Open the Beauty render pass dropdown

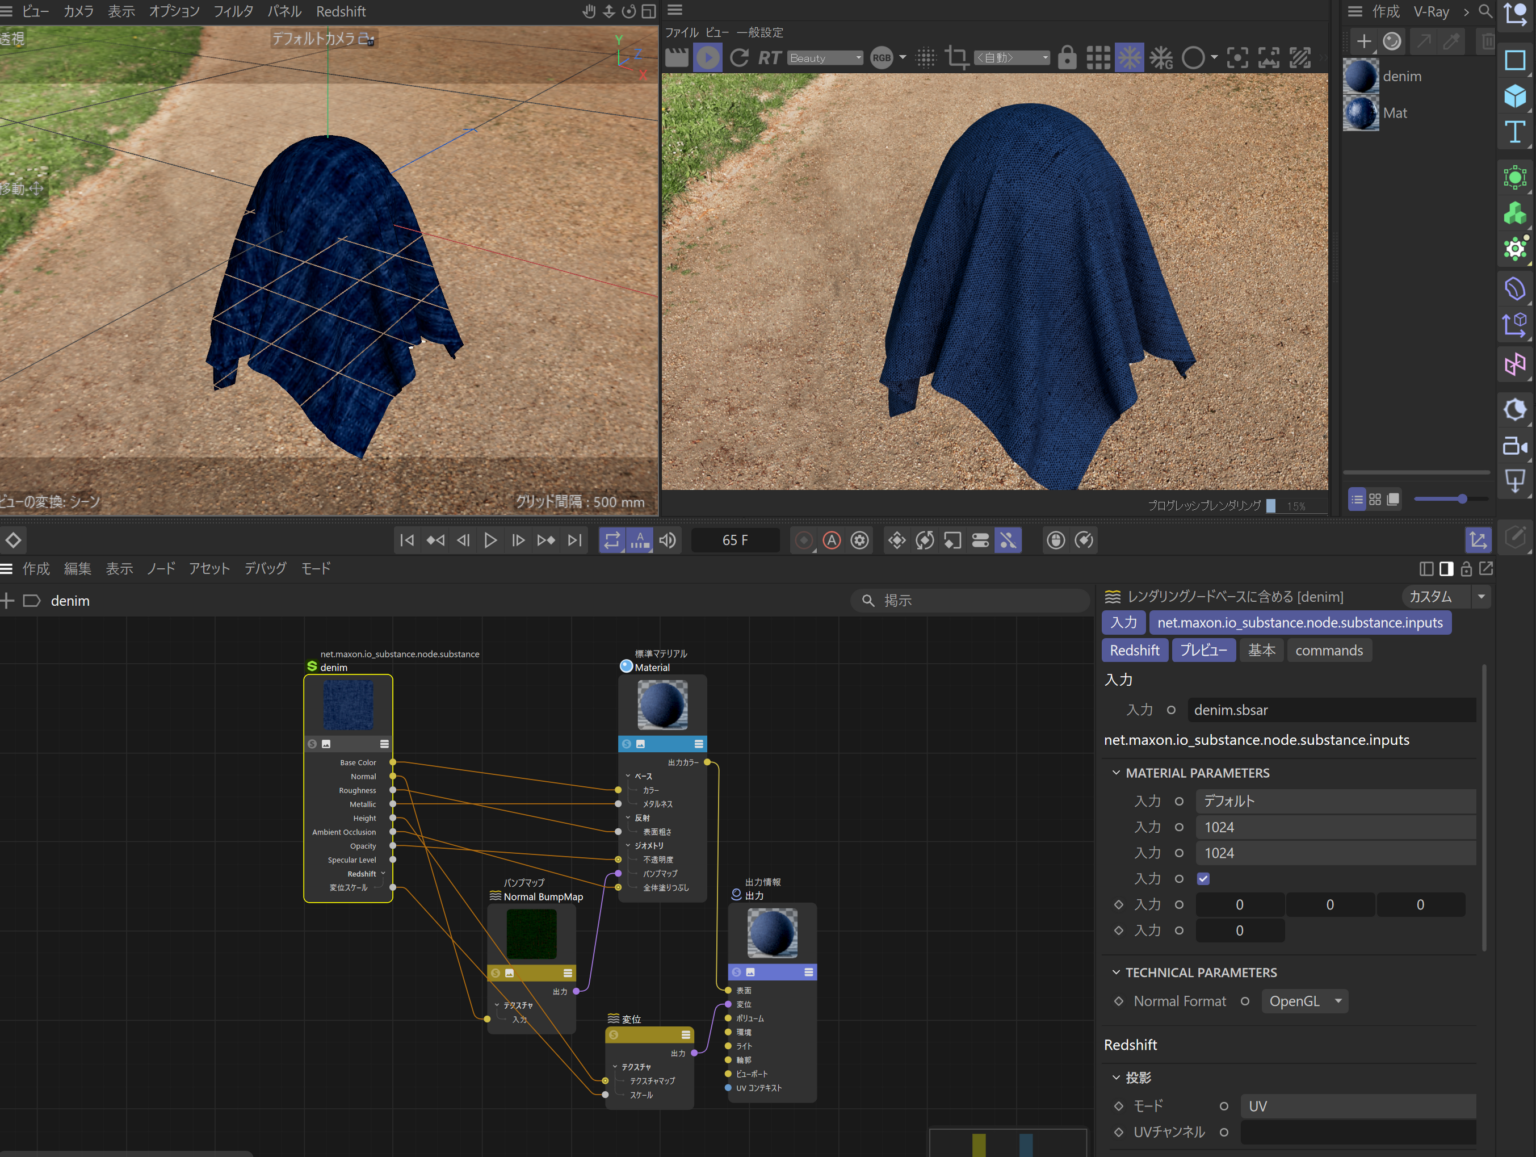click(824, 57)
